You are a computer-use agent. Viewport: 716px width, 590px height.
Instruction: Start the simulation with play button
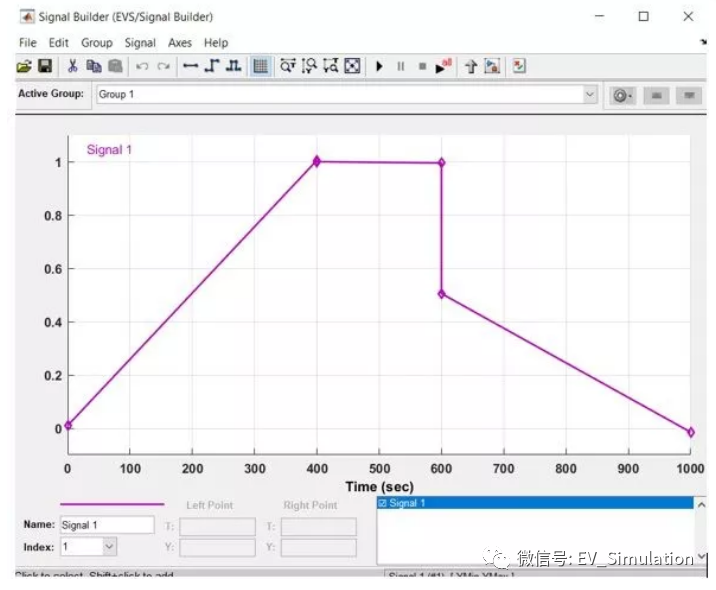(379, 67)
